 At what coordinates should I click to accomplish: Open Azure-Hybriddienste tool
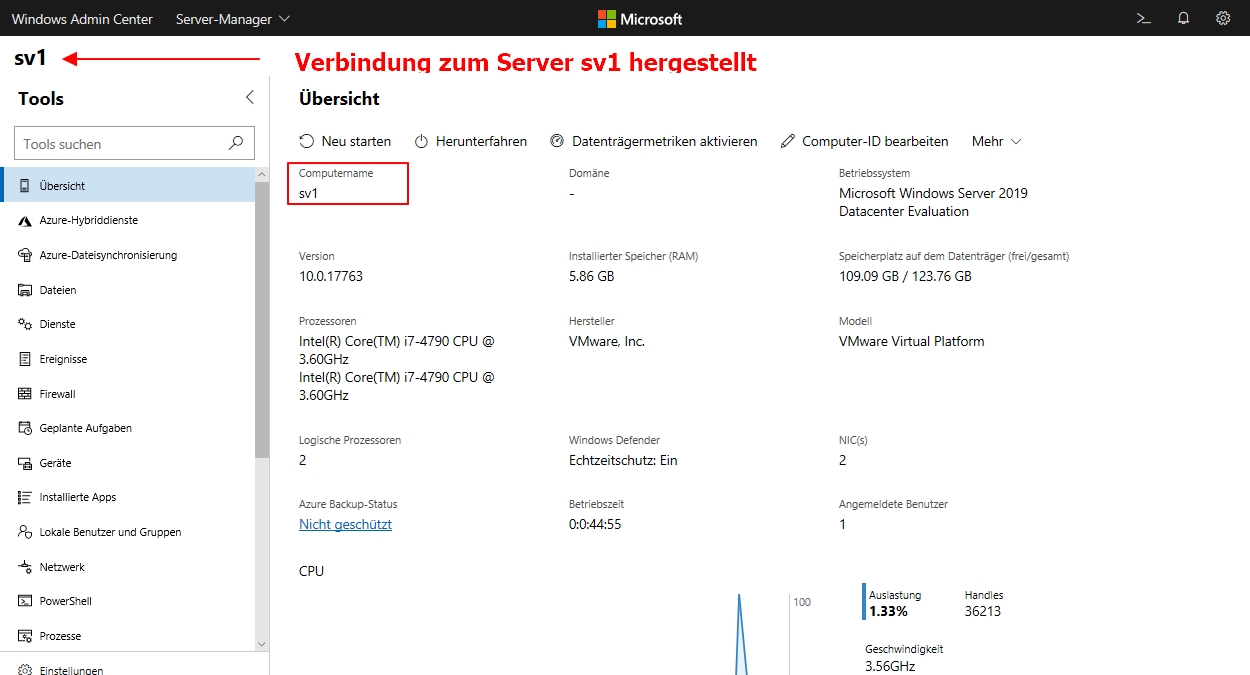pos(128,220)
